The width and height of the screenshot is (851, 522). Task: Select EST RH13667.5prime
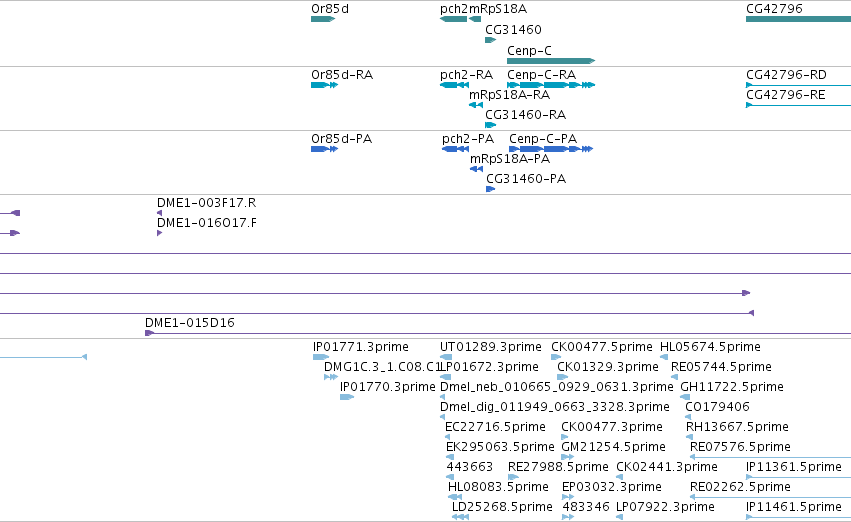[x=689, y=437]
